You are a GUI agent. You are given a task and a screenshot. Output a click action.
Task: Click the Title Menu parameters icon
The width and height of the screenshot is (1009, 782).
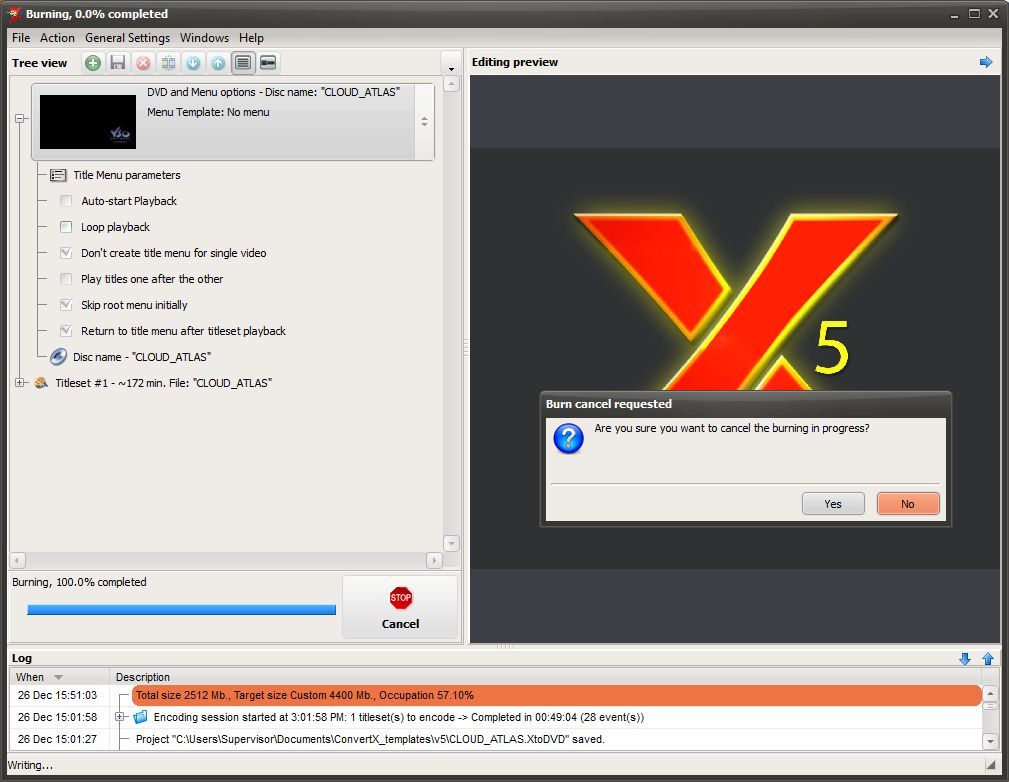58,175
